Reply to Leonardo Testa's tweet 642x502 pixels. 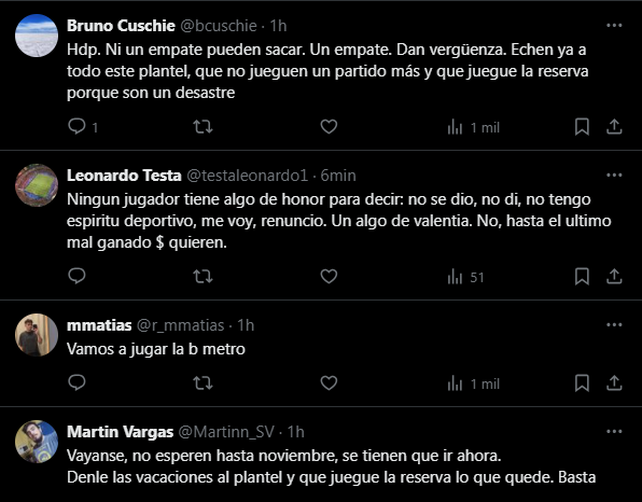(77, 276)
